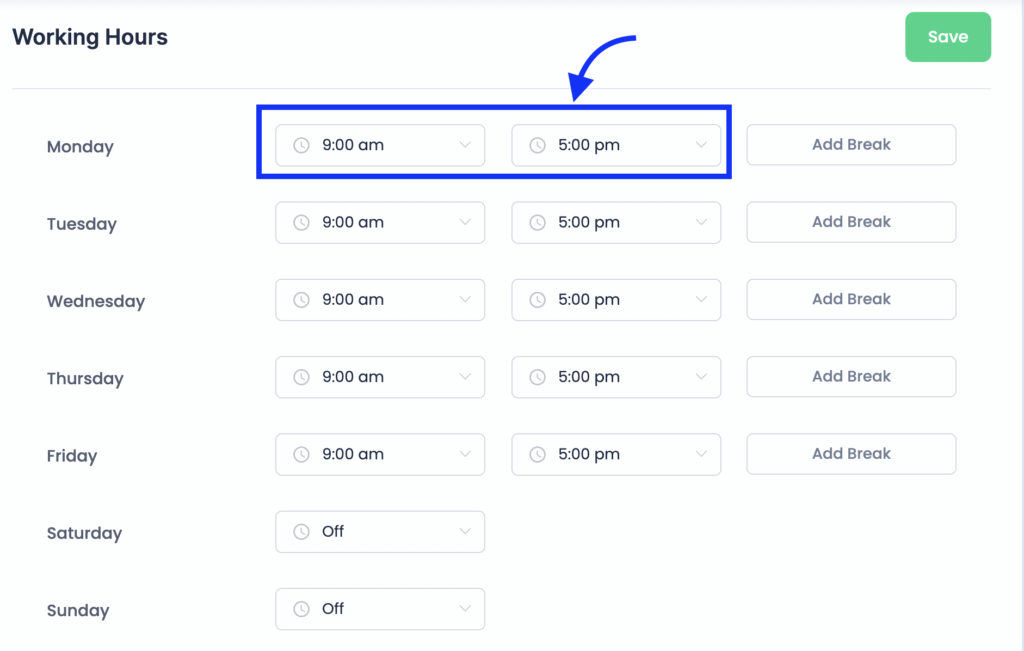1024x651 pixels.
Task: Click the clock icon in Monday's start time
Action: (301, 145)
